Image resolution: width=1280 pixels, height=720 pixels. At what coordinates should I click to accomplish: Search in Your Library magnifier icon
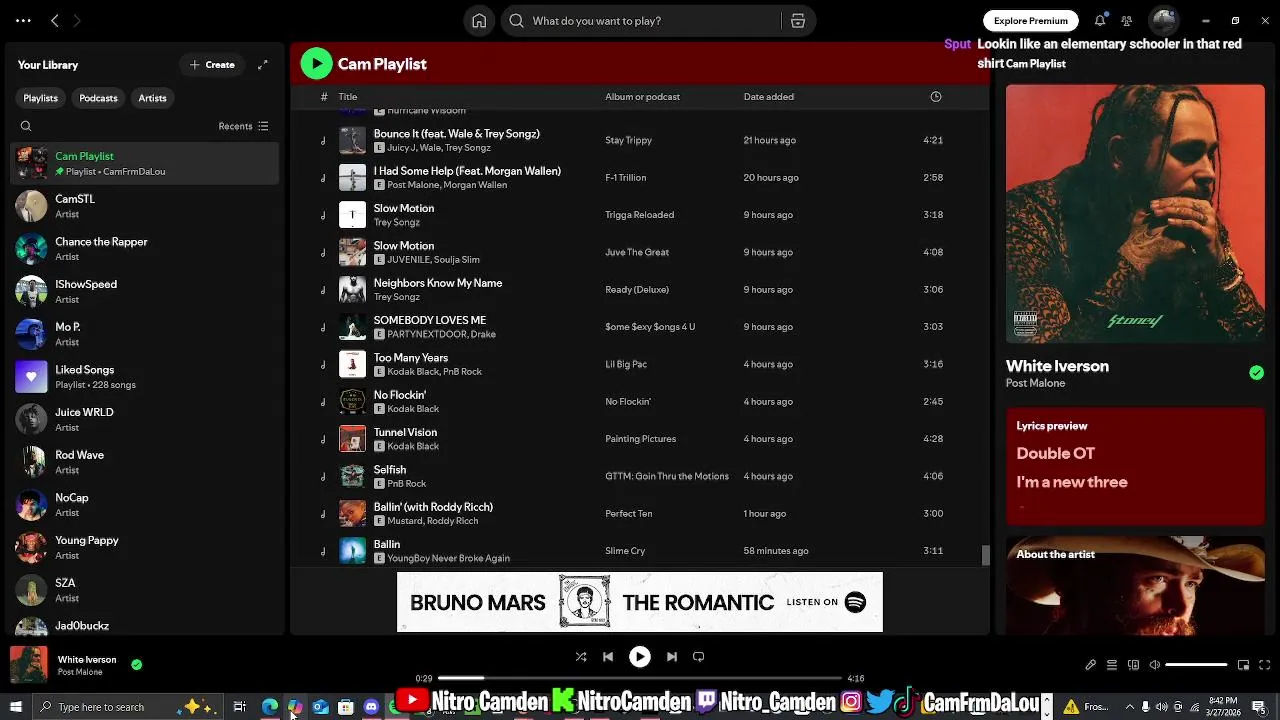[26, 126]
